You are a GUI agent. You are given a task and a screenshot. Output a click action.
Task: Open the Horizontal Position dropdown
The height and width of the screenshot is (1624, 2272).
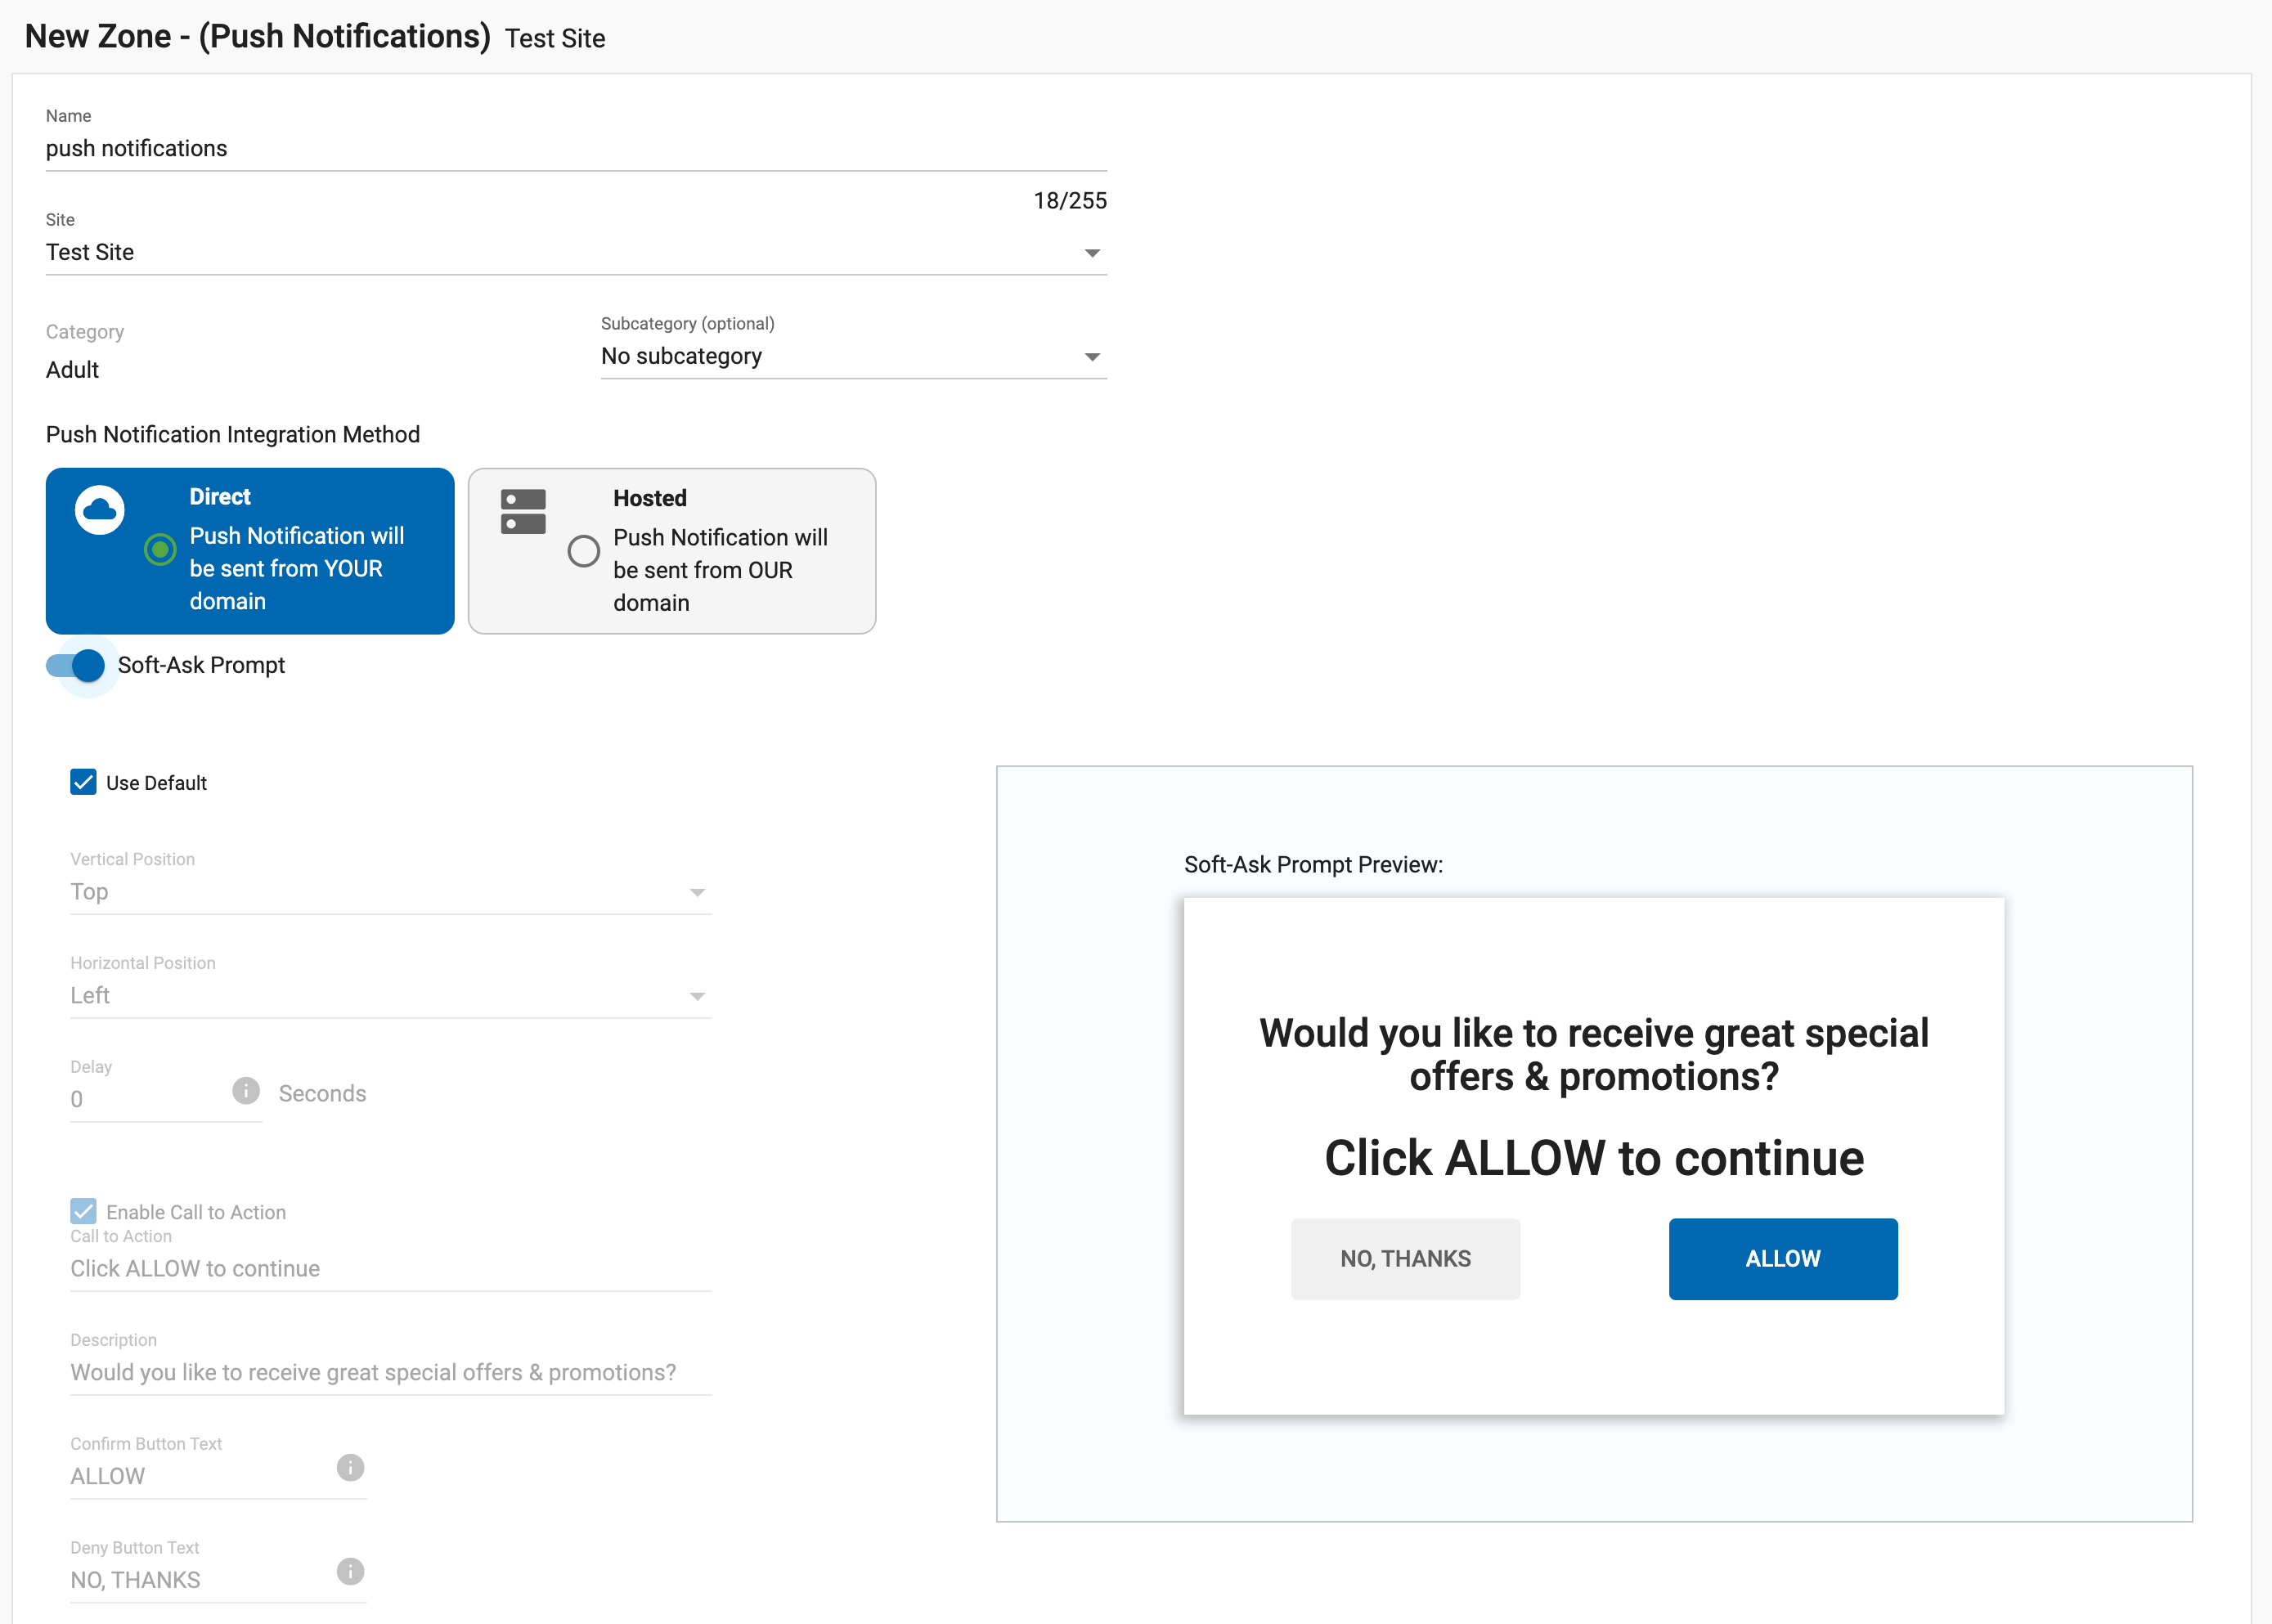[390, 995]
